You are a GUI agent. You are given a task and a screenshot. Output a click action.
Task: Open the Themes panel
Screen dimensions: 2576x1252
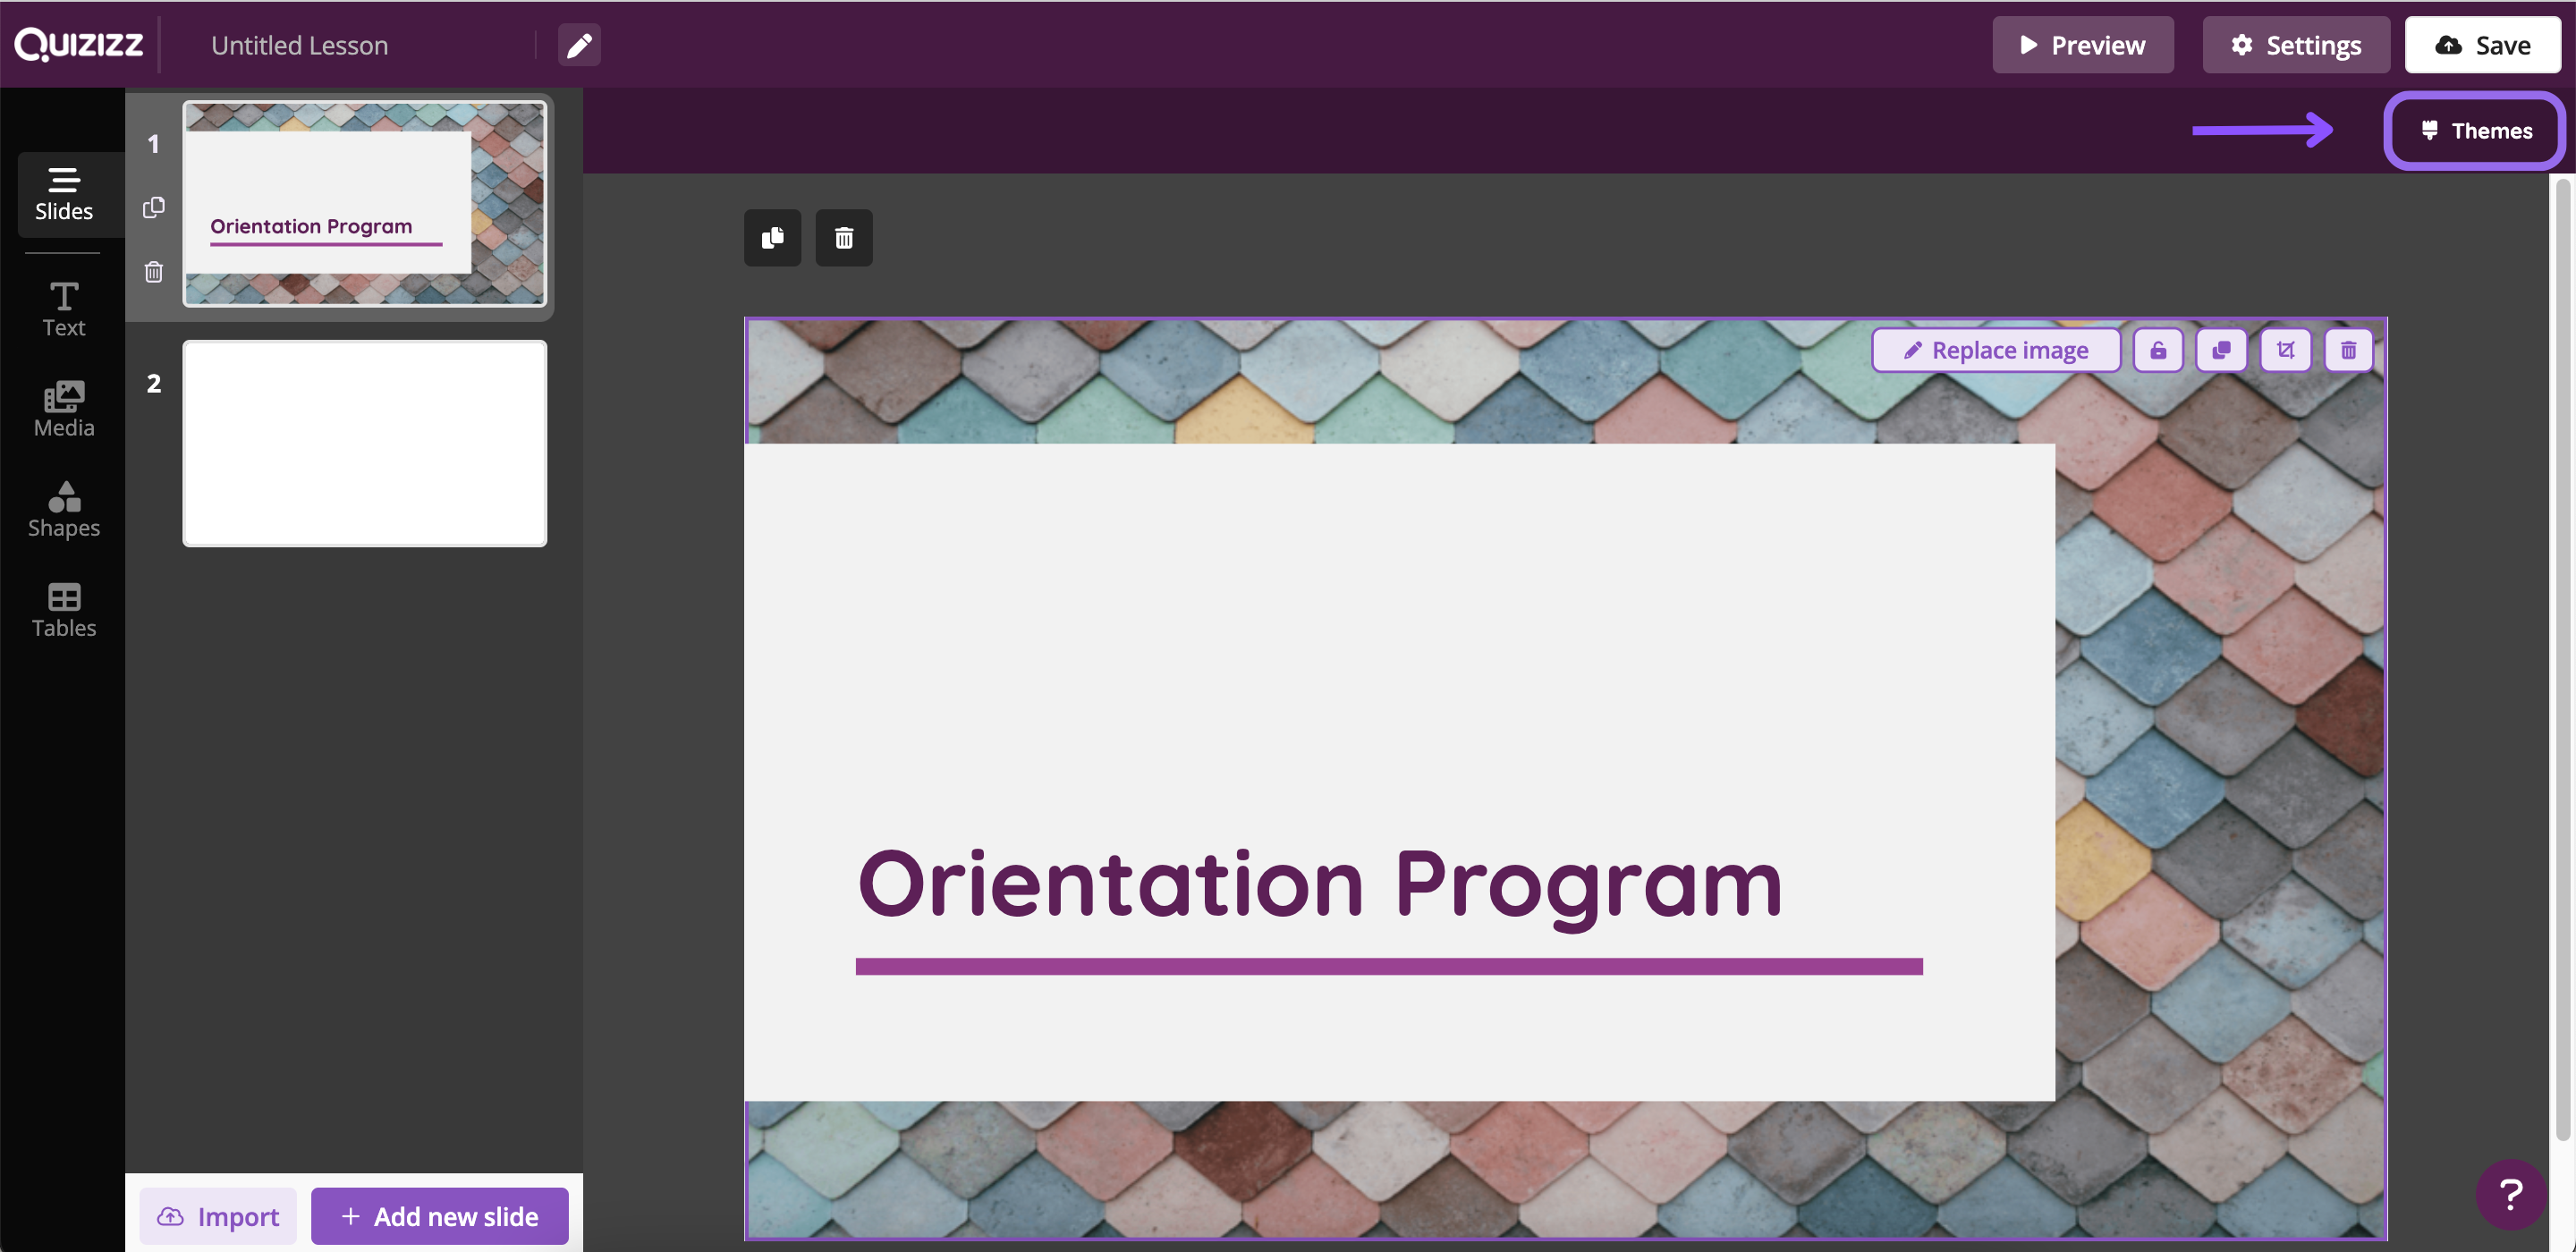pos(2473,130)
